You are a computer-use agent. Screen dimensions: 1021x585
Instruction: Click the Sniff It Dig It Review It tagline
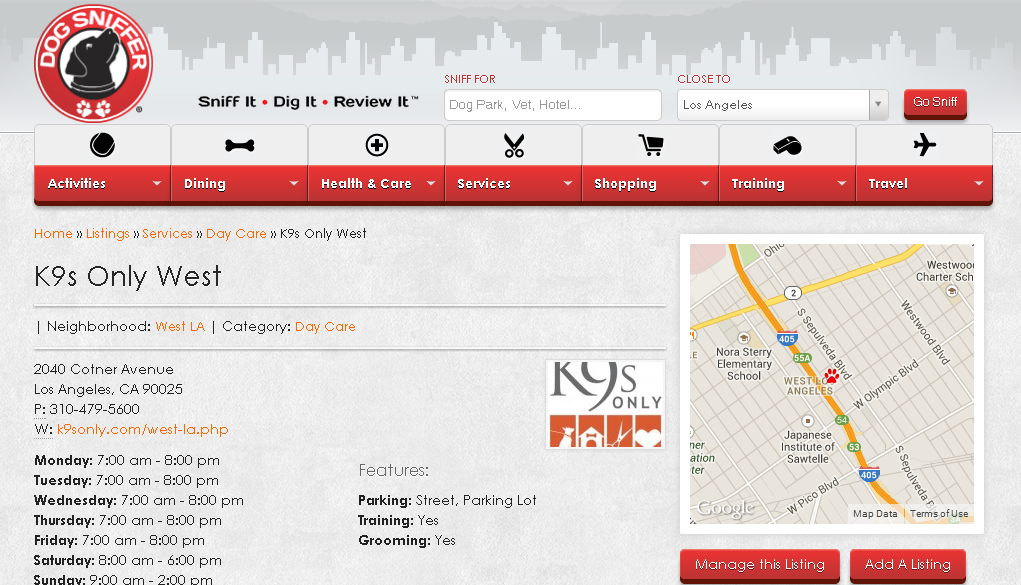point(308,102)
